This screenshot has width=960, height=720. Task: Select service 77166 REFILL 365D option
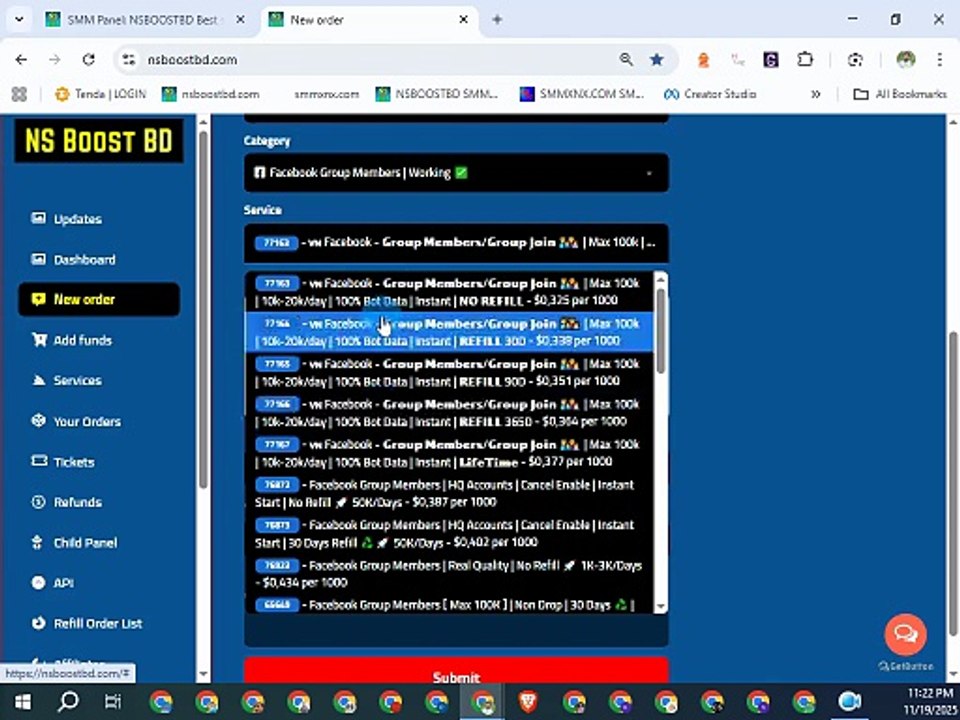click(449, 413)
